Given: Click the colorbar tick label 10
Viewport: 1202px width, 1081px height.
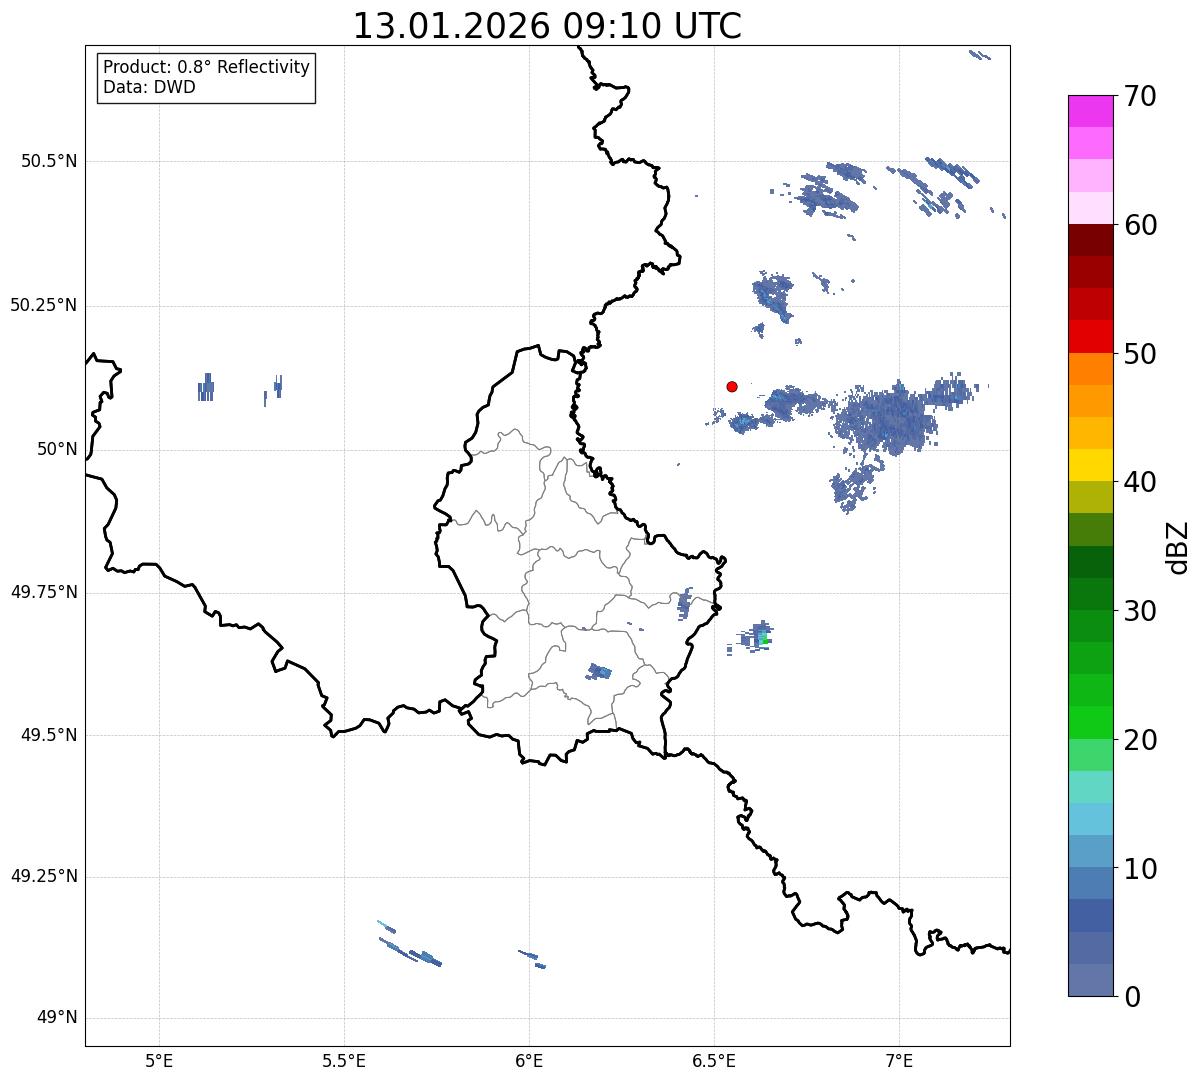Looking at the screenshot, I should point(1140,868).
